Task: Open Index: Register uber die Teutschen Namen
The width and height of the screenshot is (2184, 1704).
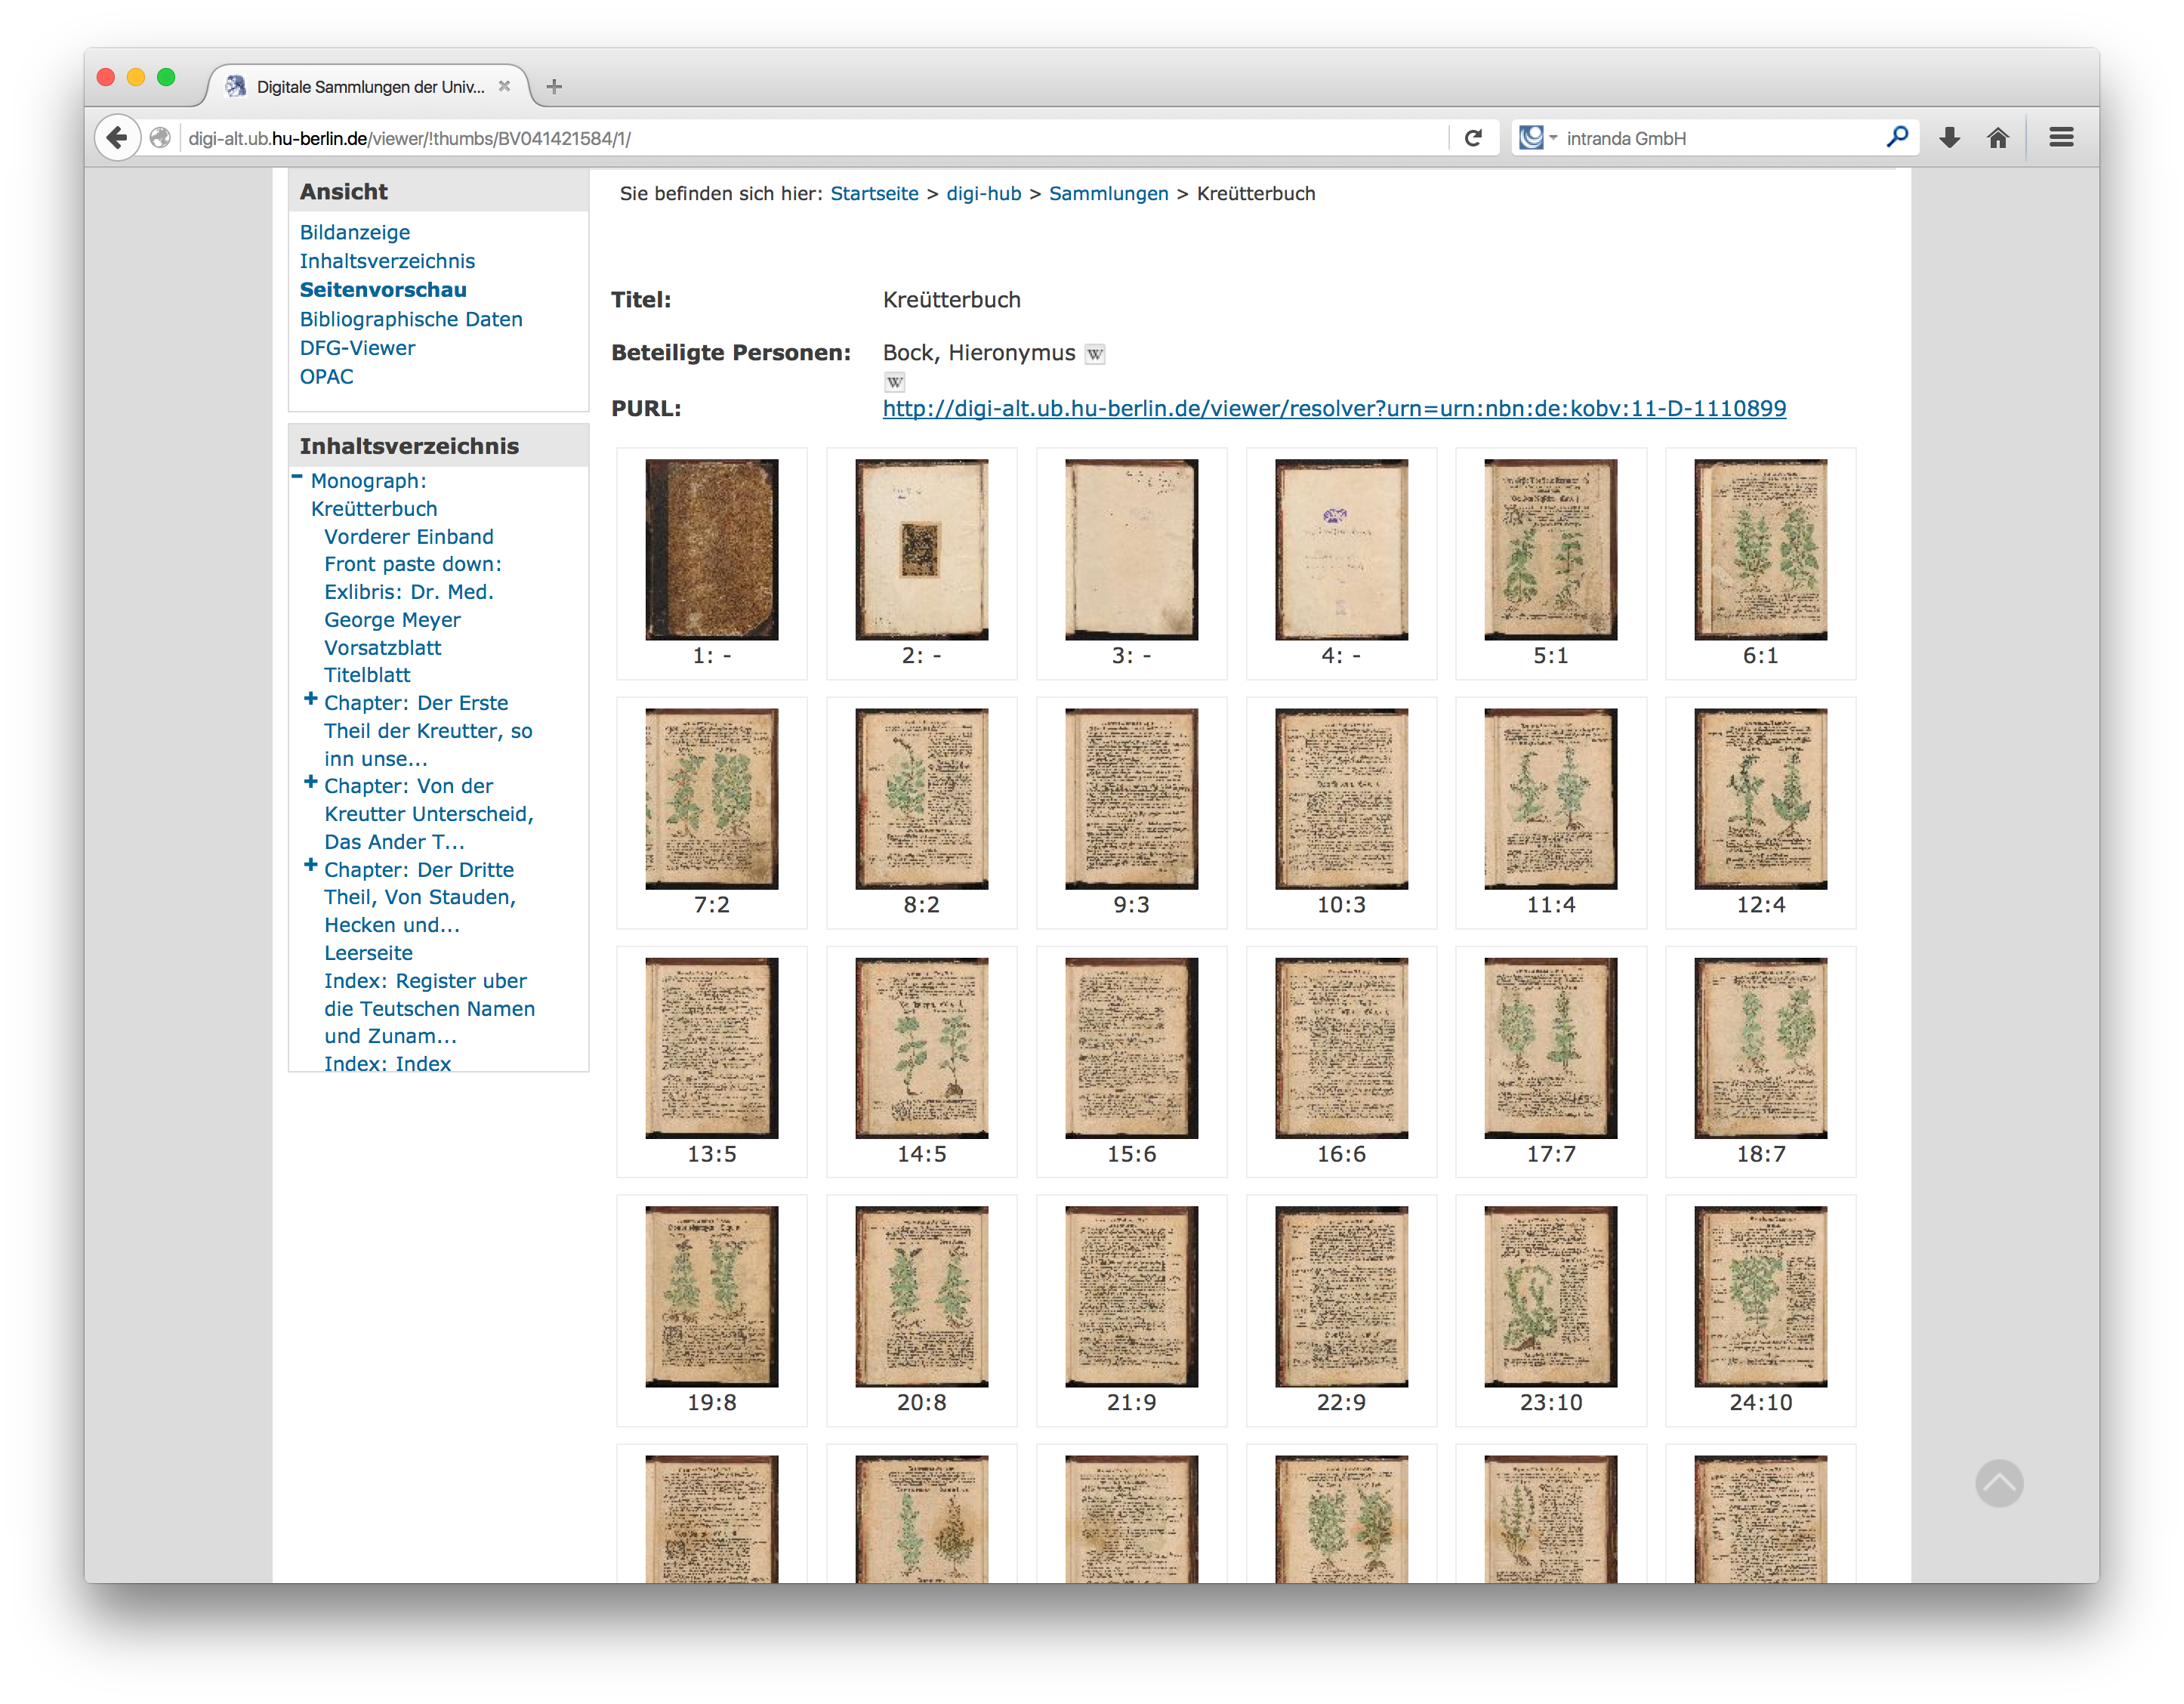Action: [x=429, y=1009]
